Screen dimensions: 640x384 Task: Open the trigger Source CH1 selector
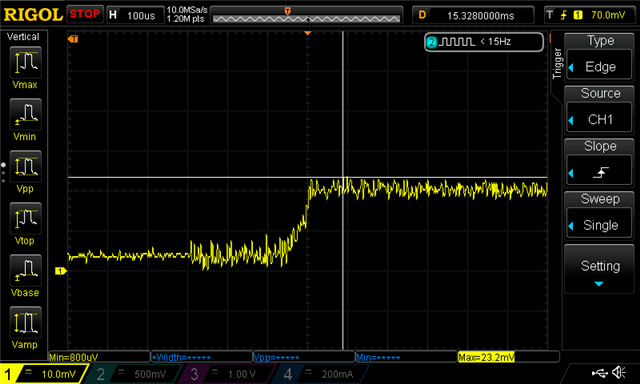point(599,119)
